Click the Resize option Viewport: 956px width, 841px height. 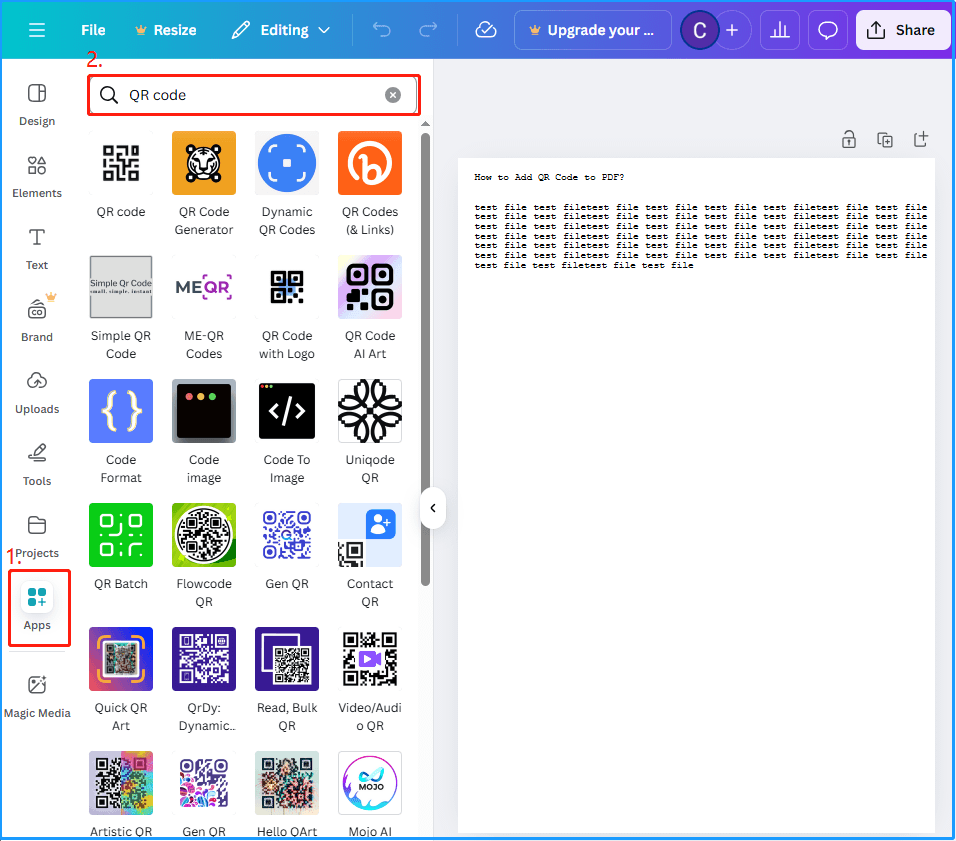pyautogui.click(x=165, y=30)
